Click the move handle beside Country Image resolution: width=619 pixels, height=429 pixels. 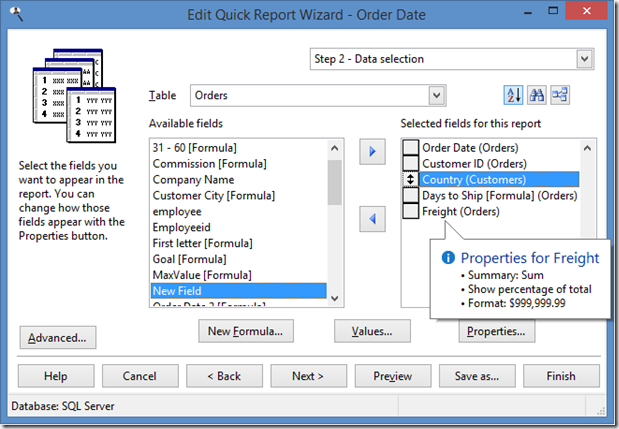coord(411,179)
